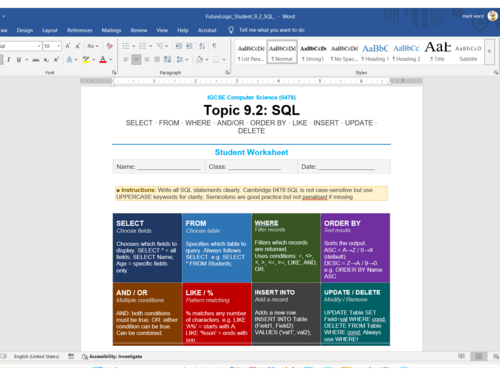The width and height of the screenshot is (500, 375).
Task: Click the macro recording status bar icon
Action: pos(71,356)
